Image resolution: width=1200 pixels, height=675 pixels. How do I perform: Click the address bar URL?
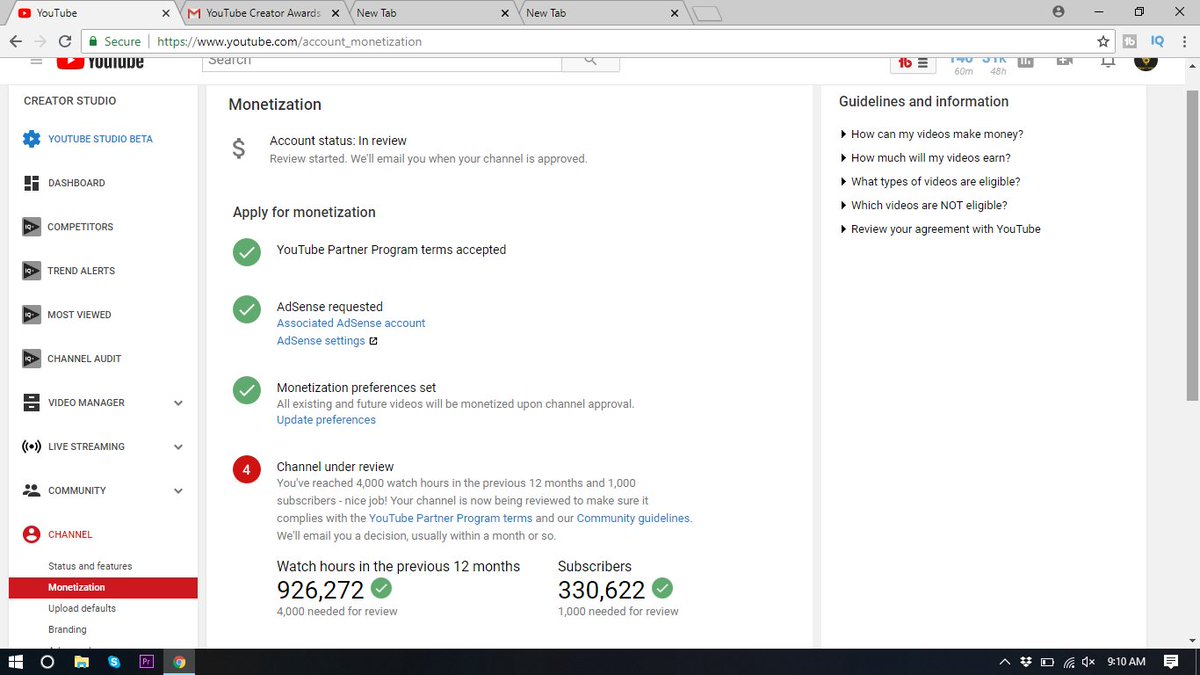[288, 42]
